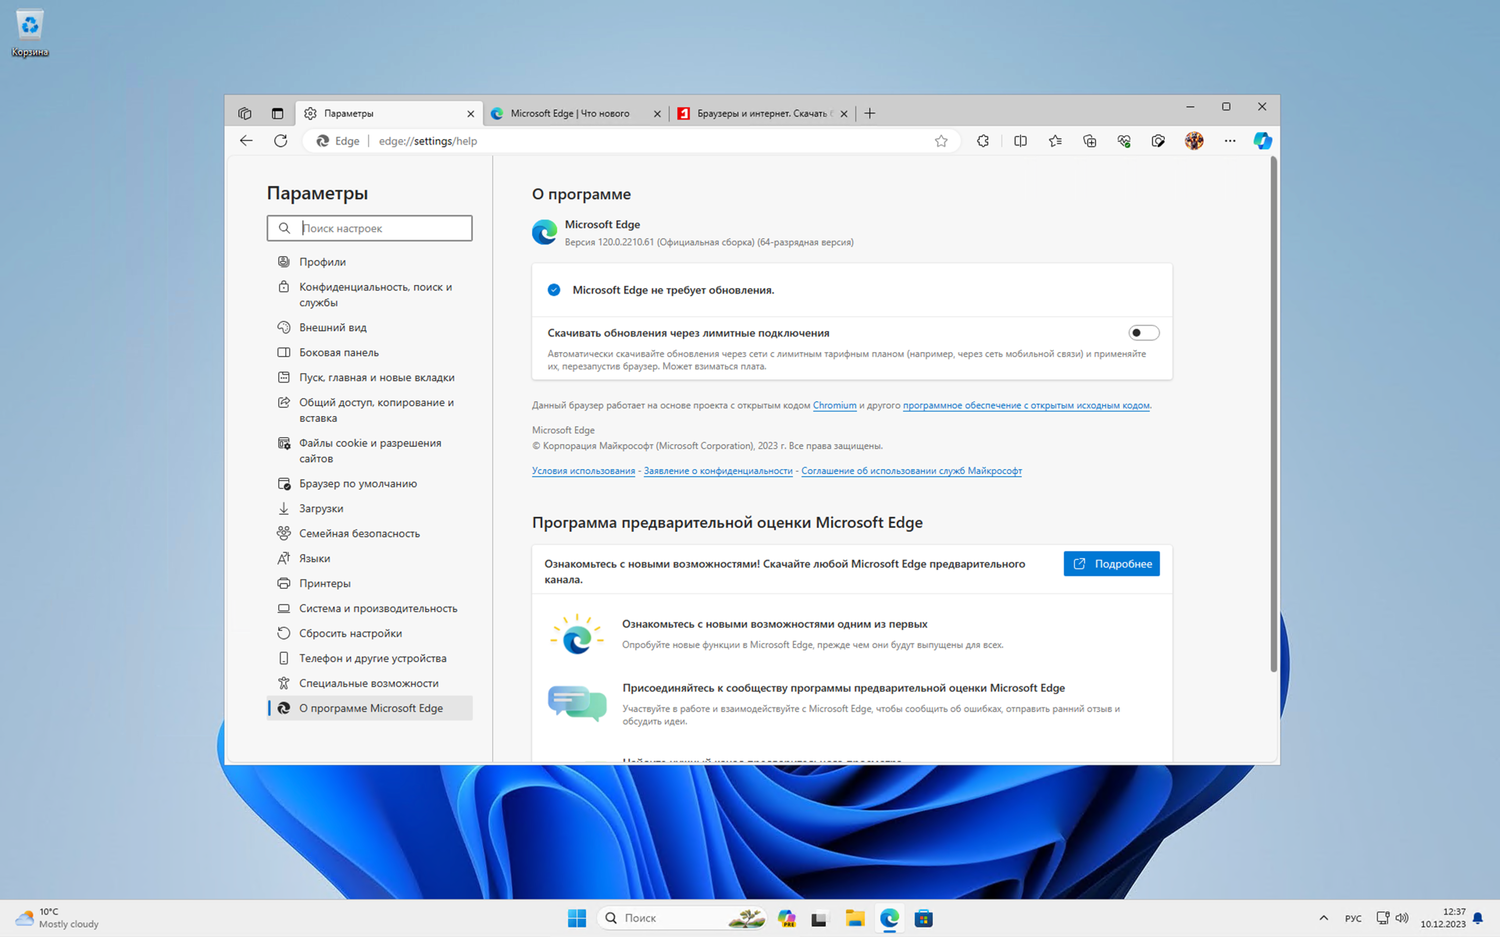
Task: Open the clock and date flyout
Action: click(1443, 918)
